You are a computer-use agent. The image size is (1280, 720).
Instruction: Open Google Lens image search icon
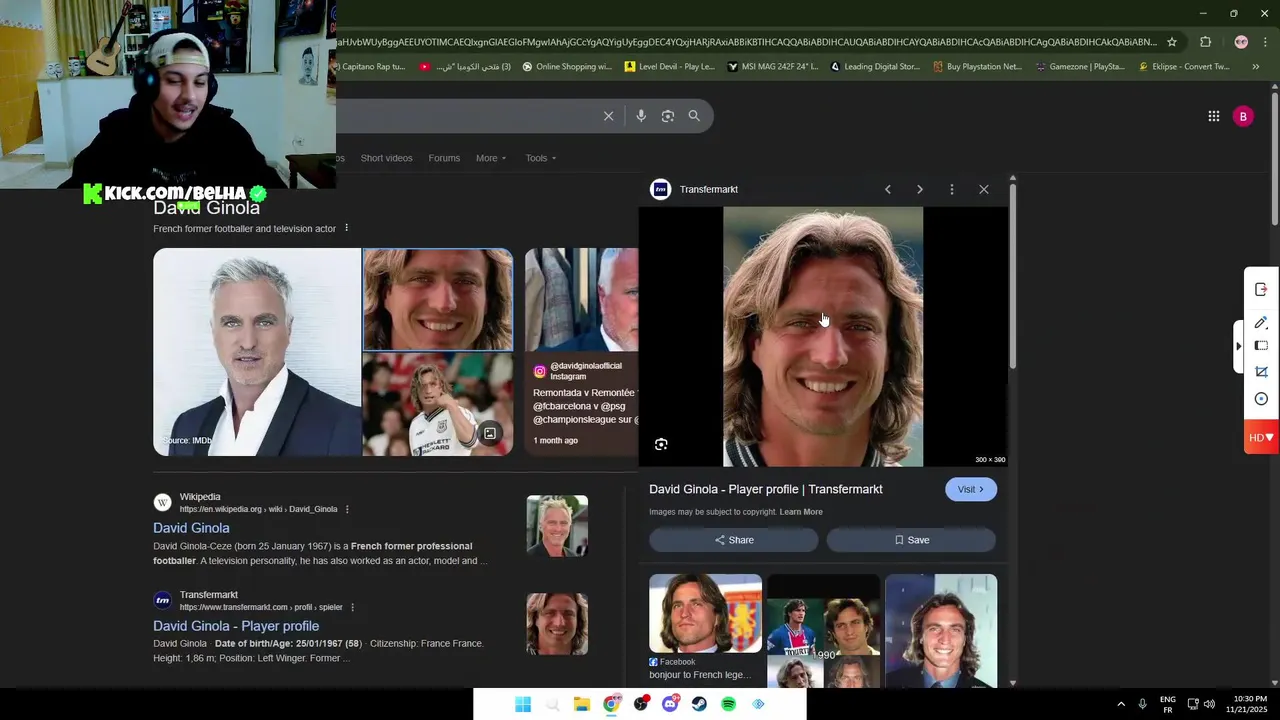point(668,116)
